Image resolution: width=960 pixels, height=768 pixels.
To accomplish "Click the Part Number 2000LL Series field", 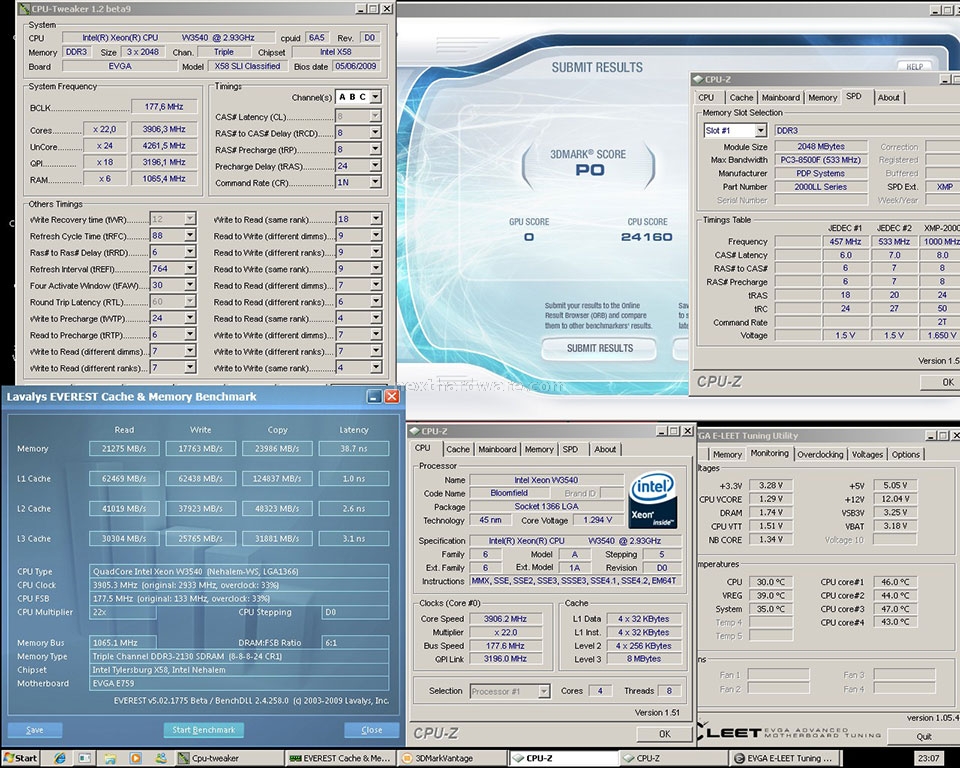I will (x=820, y=187).
